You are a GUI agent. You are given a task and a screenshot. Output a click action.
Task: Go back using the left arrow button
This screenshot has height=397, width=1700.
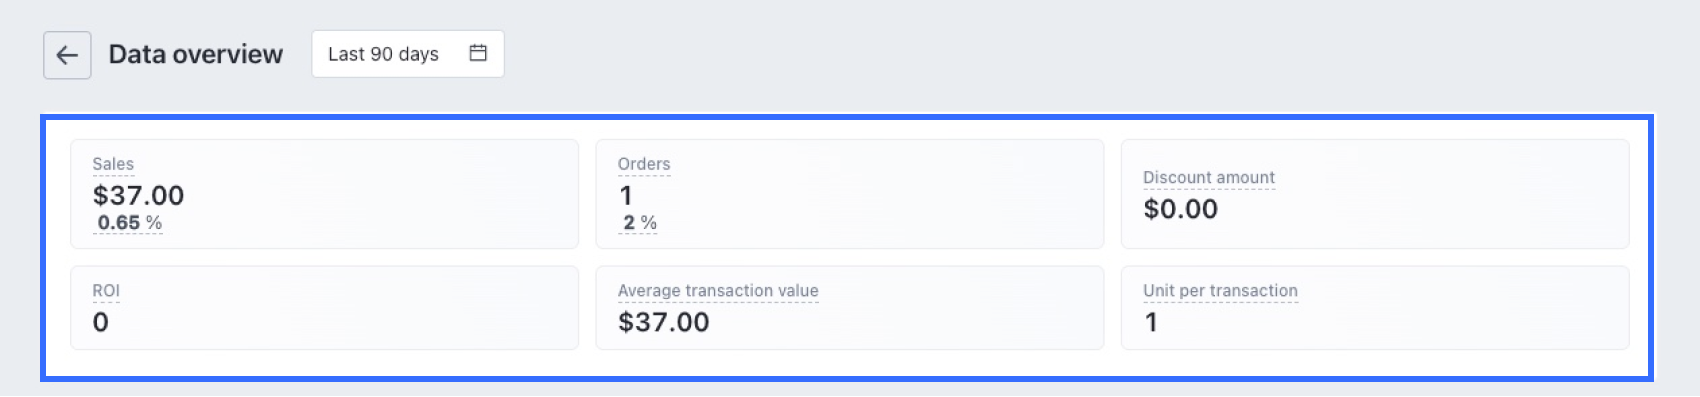tap(67, 55)
